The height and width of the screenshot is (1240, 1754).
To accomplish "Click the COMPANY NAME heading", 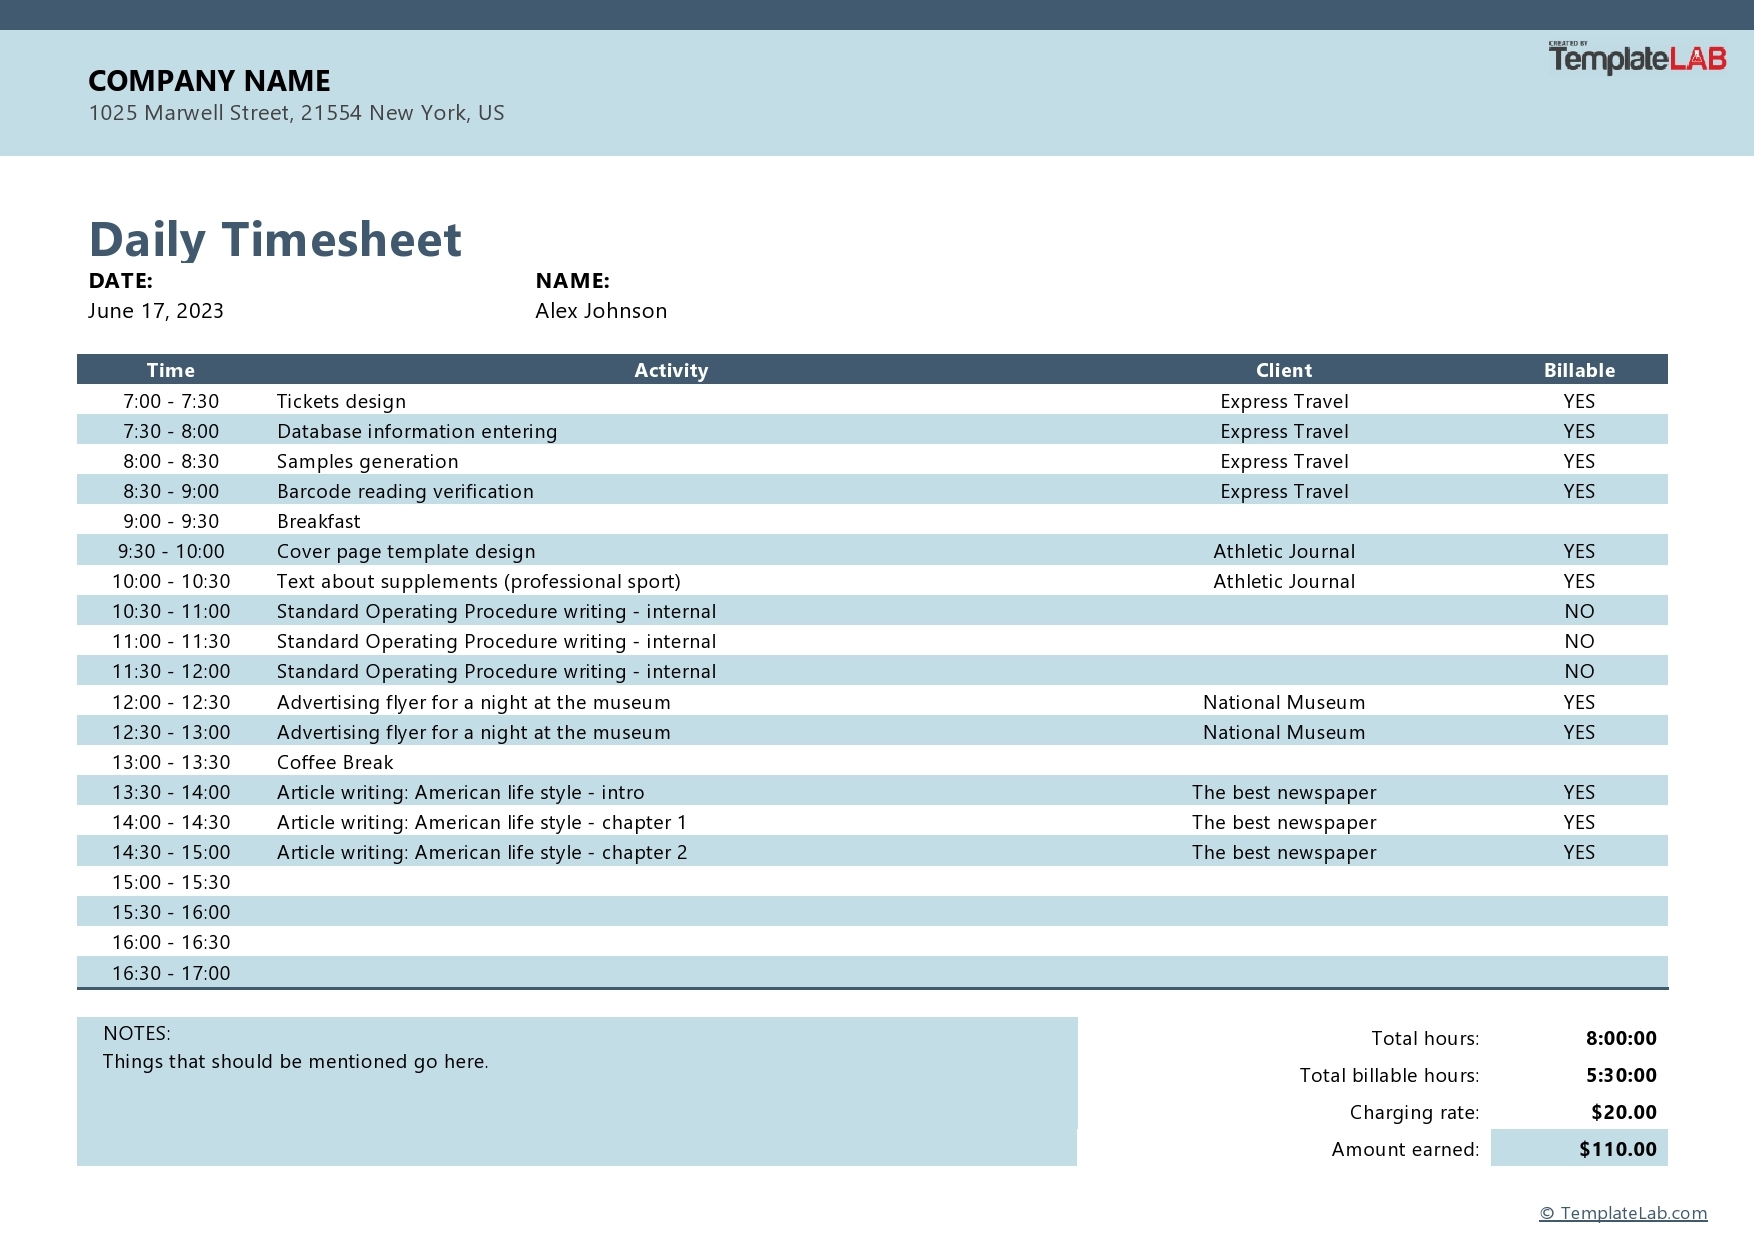I will click(209, 81).
